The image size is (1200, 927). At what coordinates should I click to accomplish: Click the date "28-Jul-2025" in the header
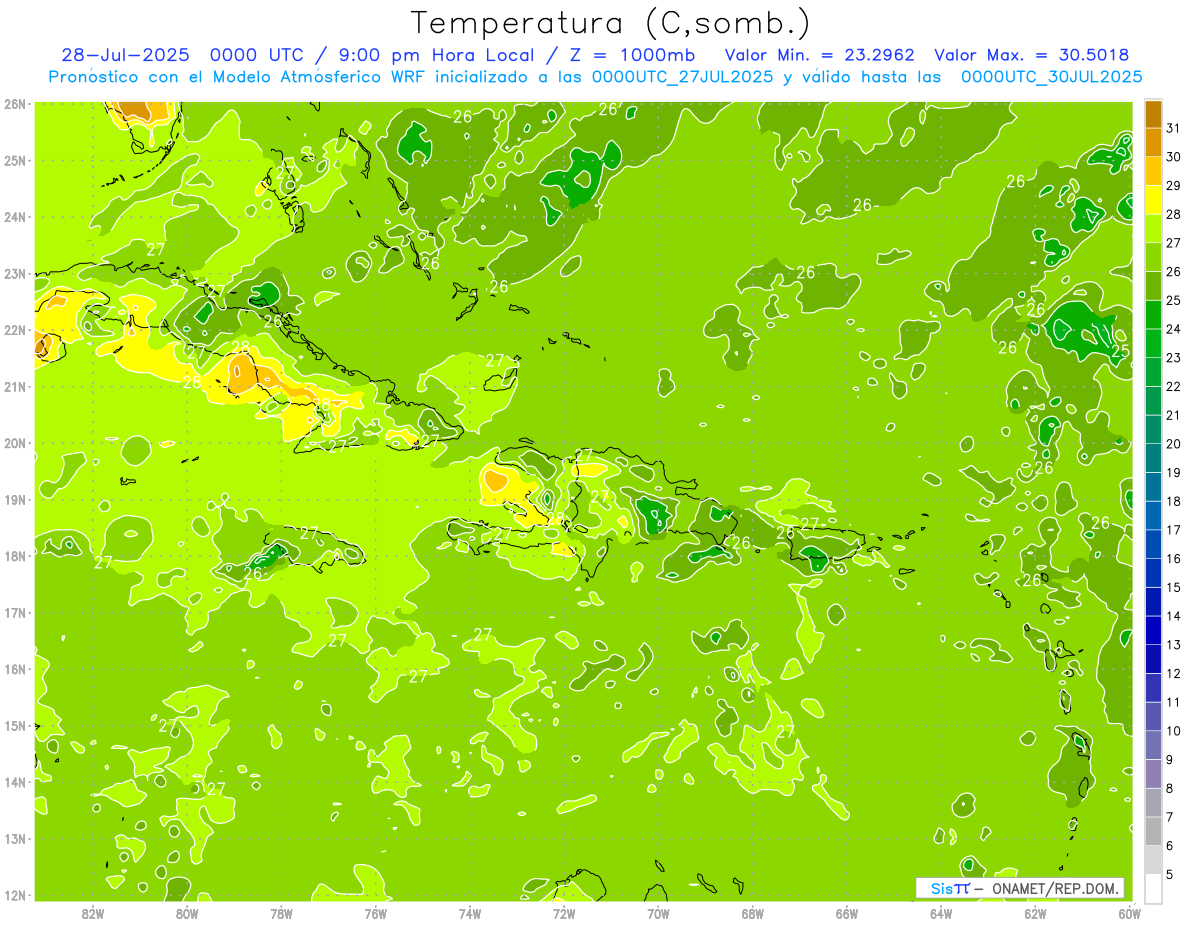[x=125, y=55]
